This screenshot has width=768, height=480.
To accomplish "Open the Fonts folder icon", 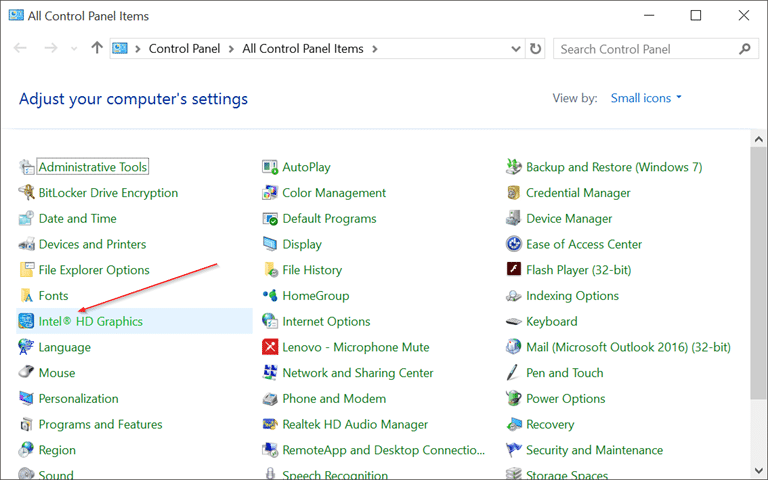I will pos(26,295).
